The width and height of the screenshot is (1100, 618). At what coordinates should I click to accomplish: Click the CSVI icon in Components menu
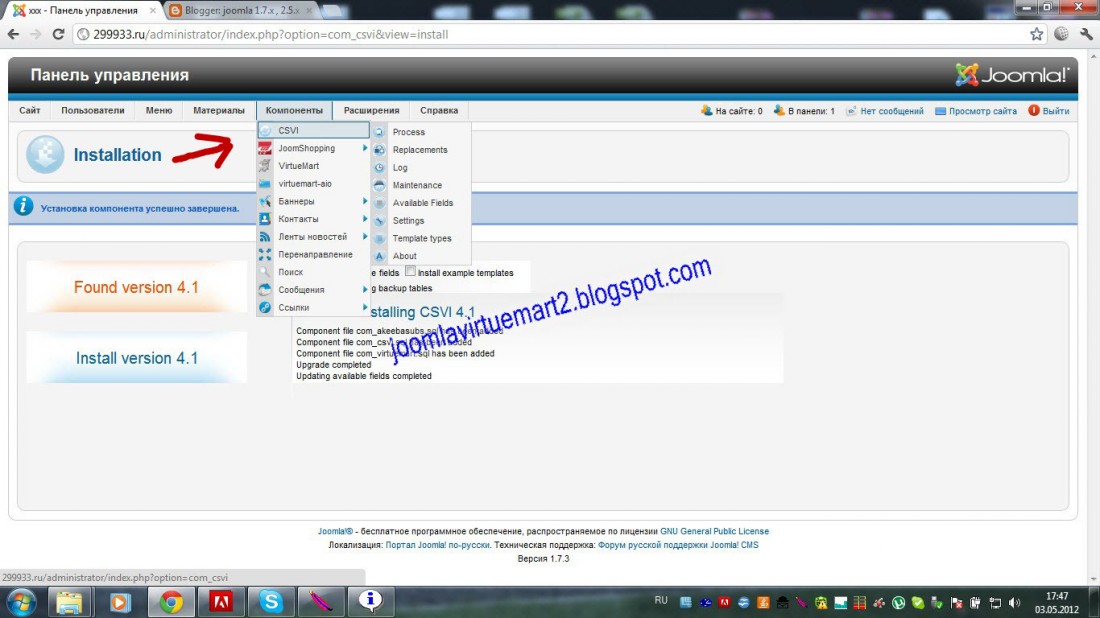[x=265, y=130]
